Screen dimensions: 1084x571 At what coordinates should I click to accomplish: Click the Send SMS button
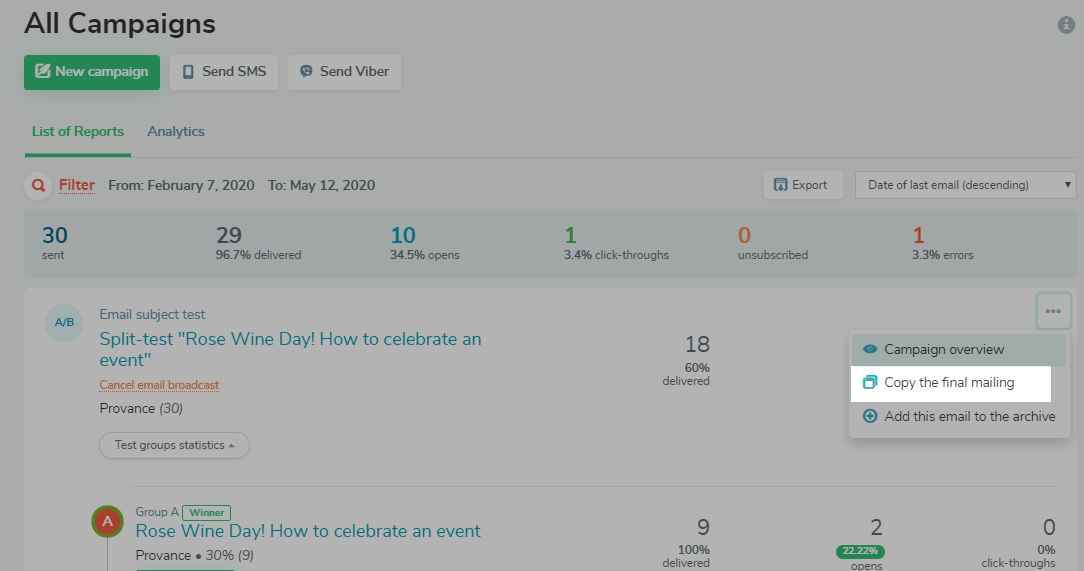(x=224, y=72)
